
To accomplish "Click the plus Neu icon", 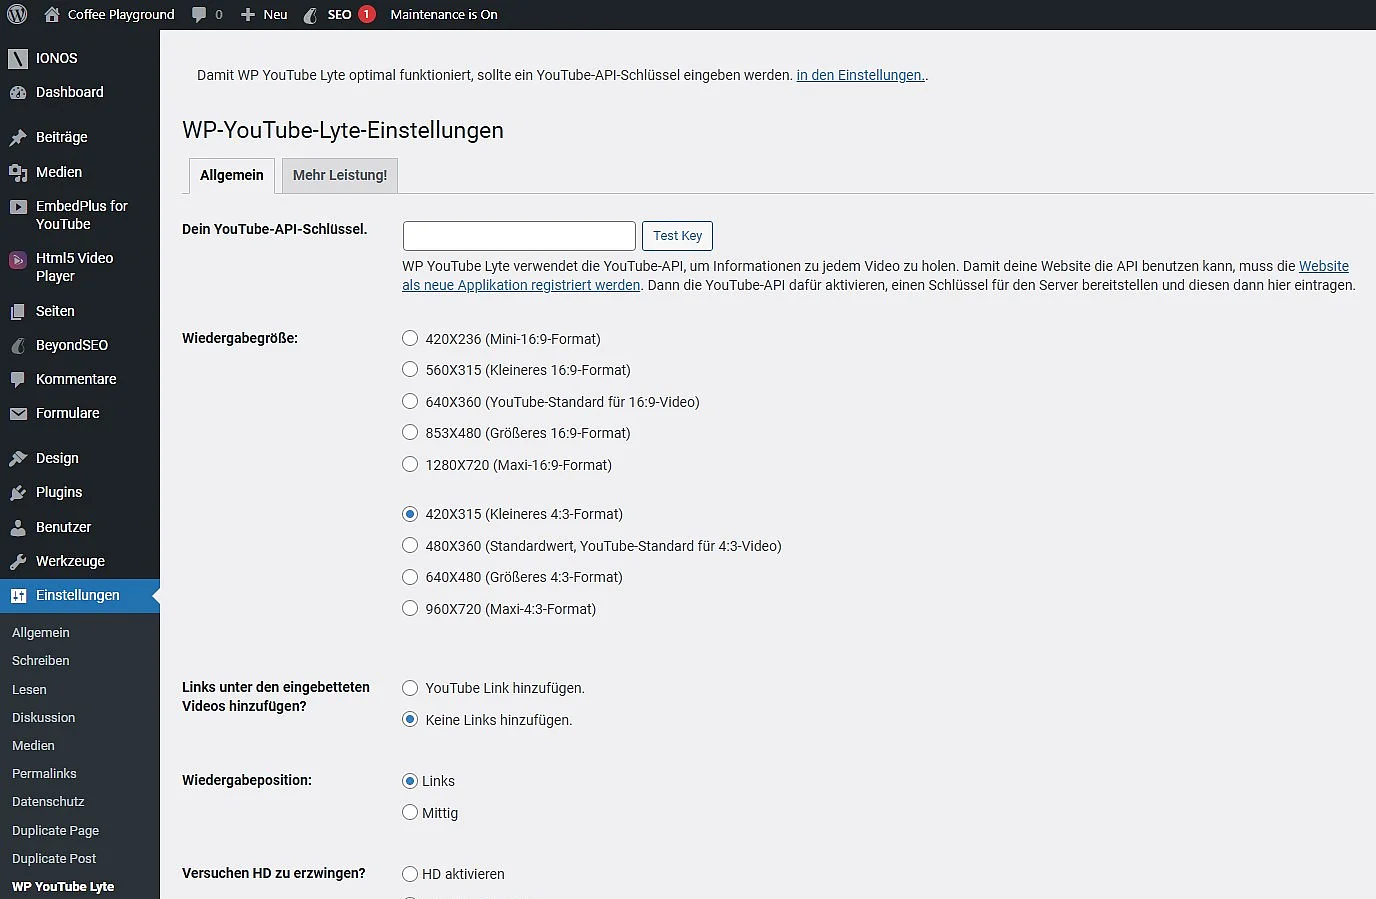I will click(248, 14).
